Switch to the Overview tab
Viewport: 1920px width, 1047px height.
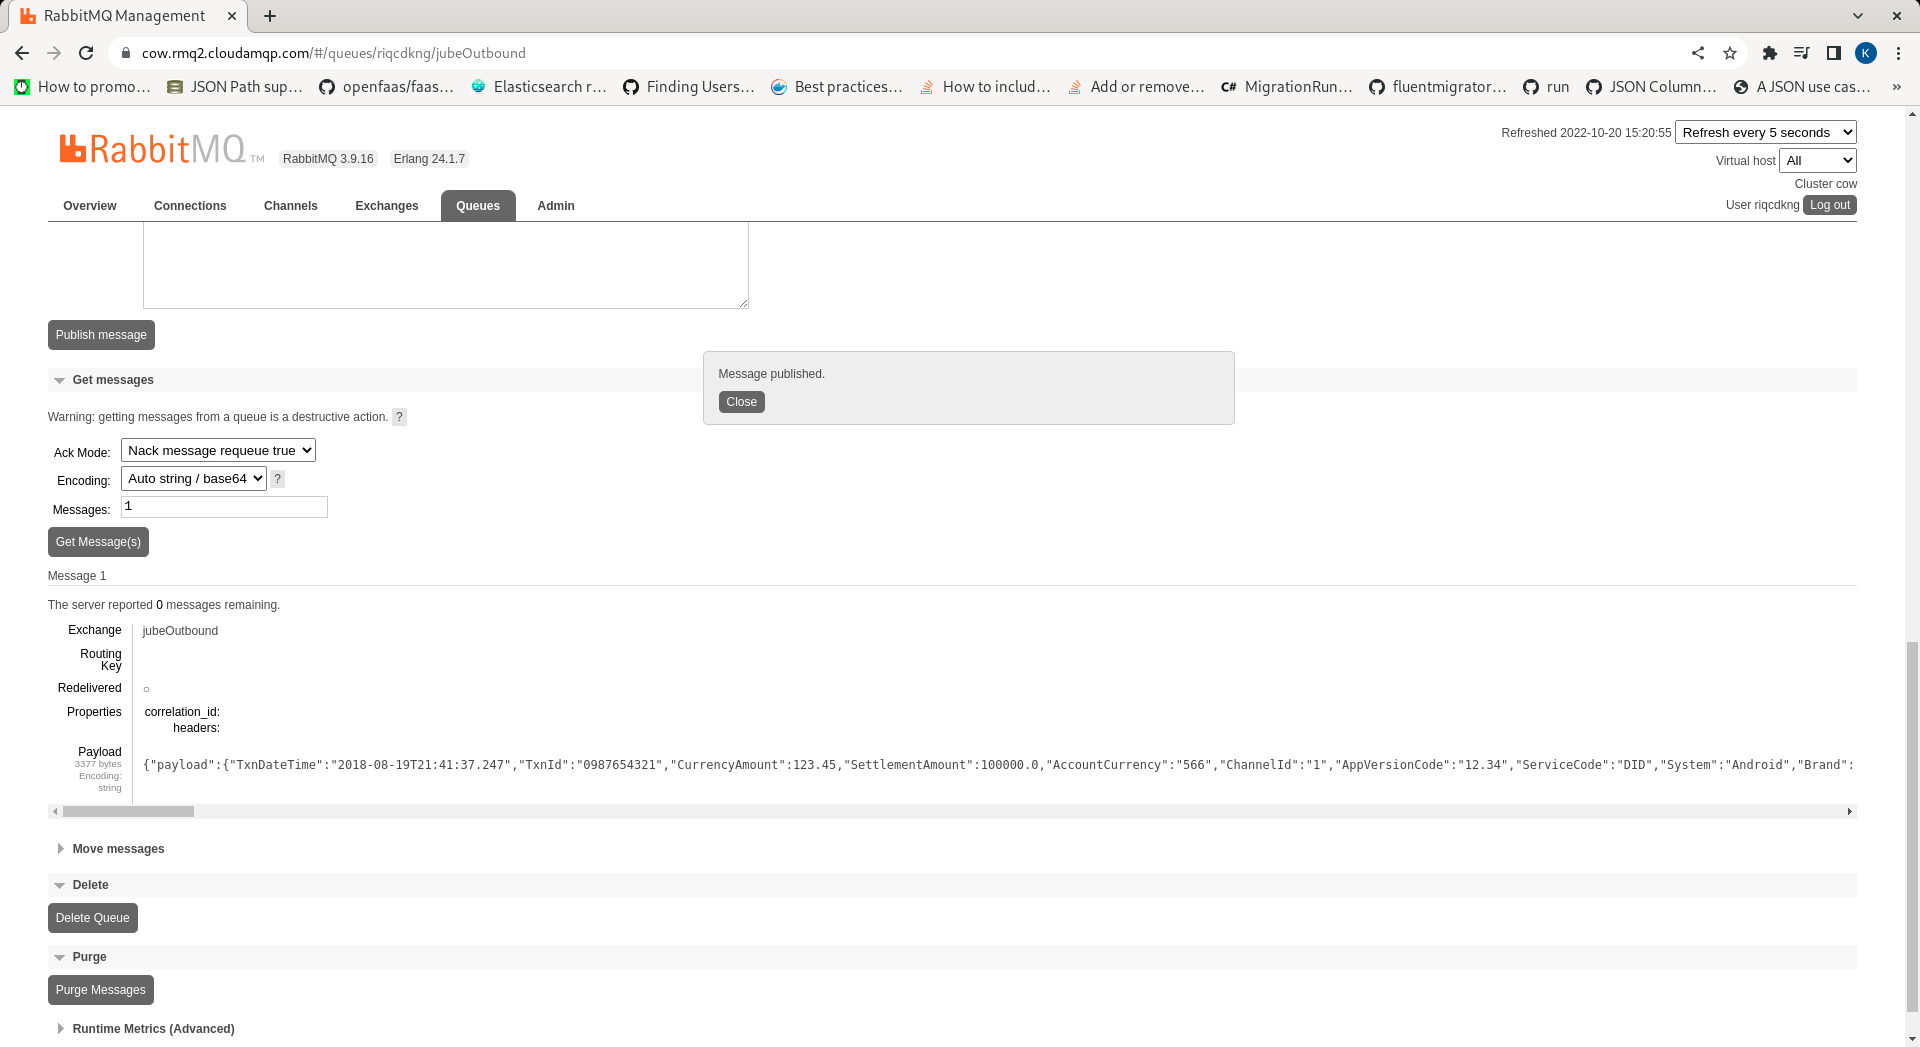click(90, 206)
